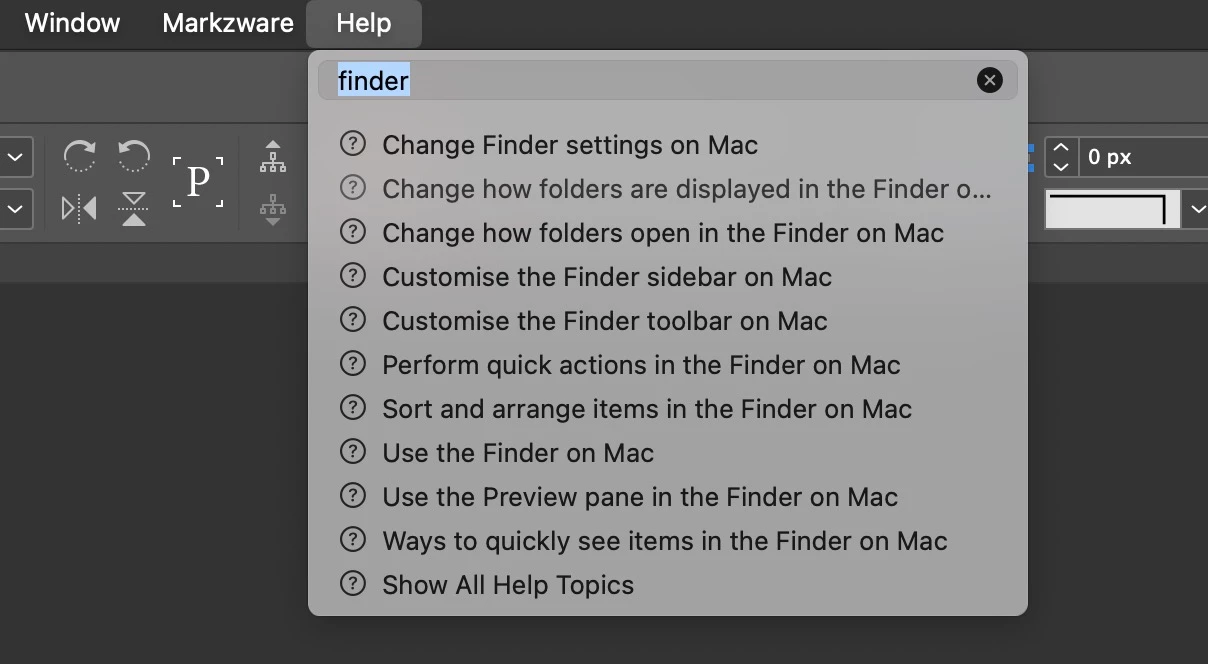Open the Markzware menu
This screenshot has height=664, width=1208.
pos(228,23)
